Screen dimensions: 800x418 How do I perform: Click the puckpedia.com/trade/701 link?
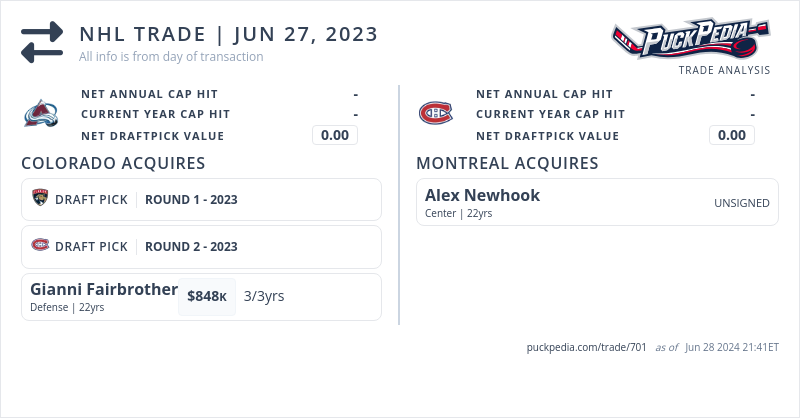coord(586,347)
